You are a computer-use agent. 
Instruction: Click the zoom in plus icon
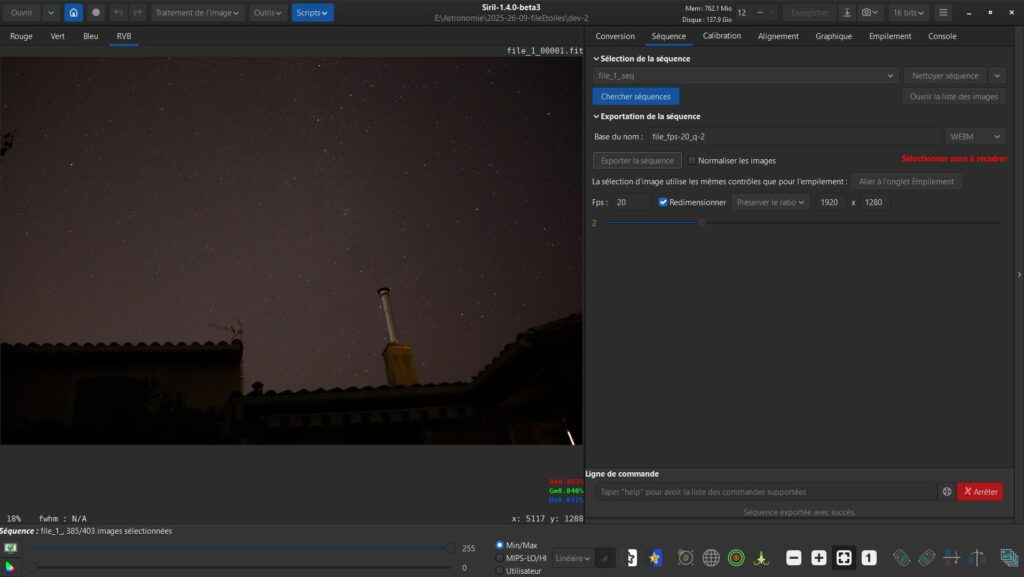click(x=819, y=558)
